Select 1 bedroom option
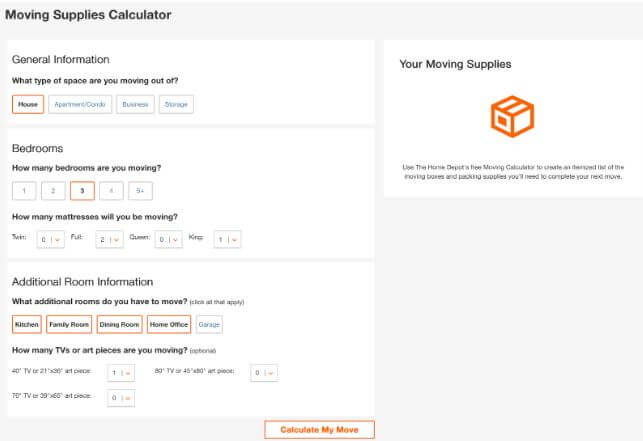The width and height of the screenshot is (643, 441). coord(25,190)
